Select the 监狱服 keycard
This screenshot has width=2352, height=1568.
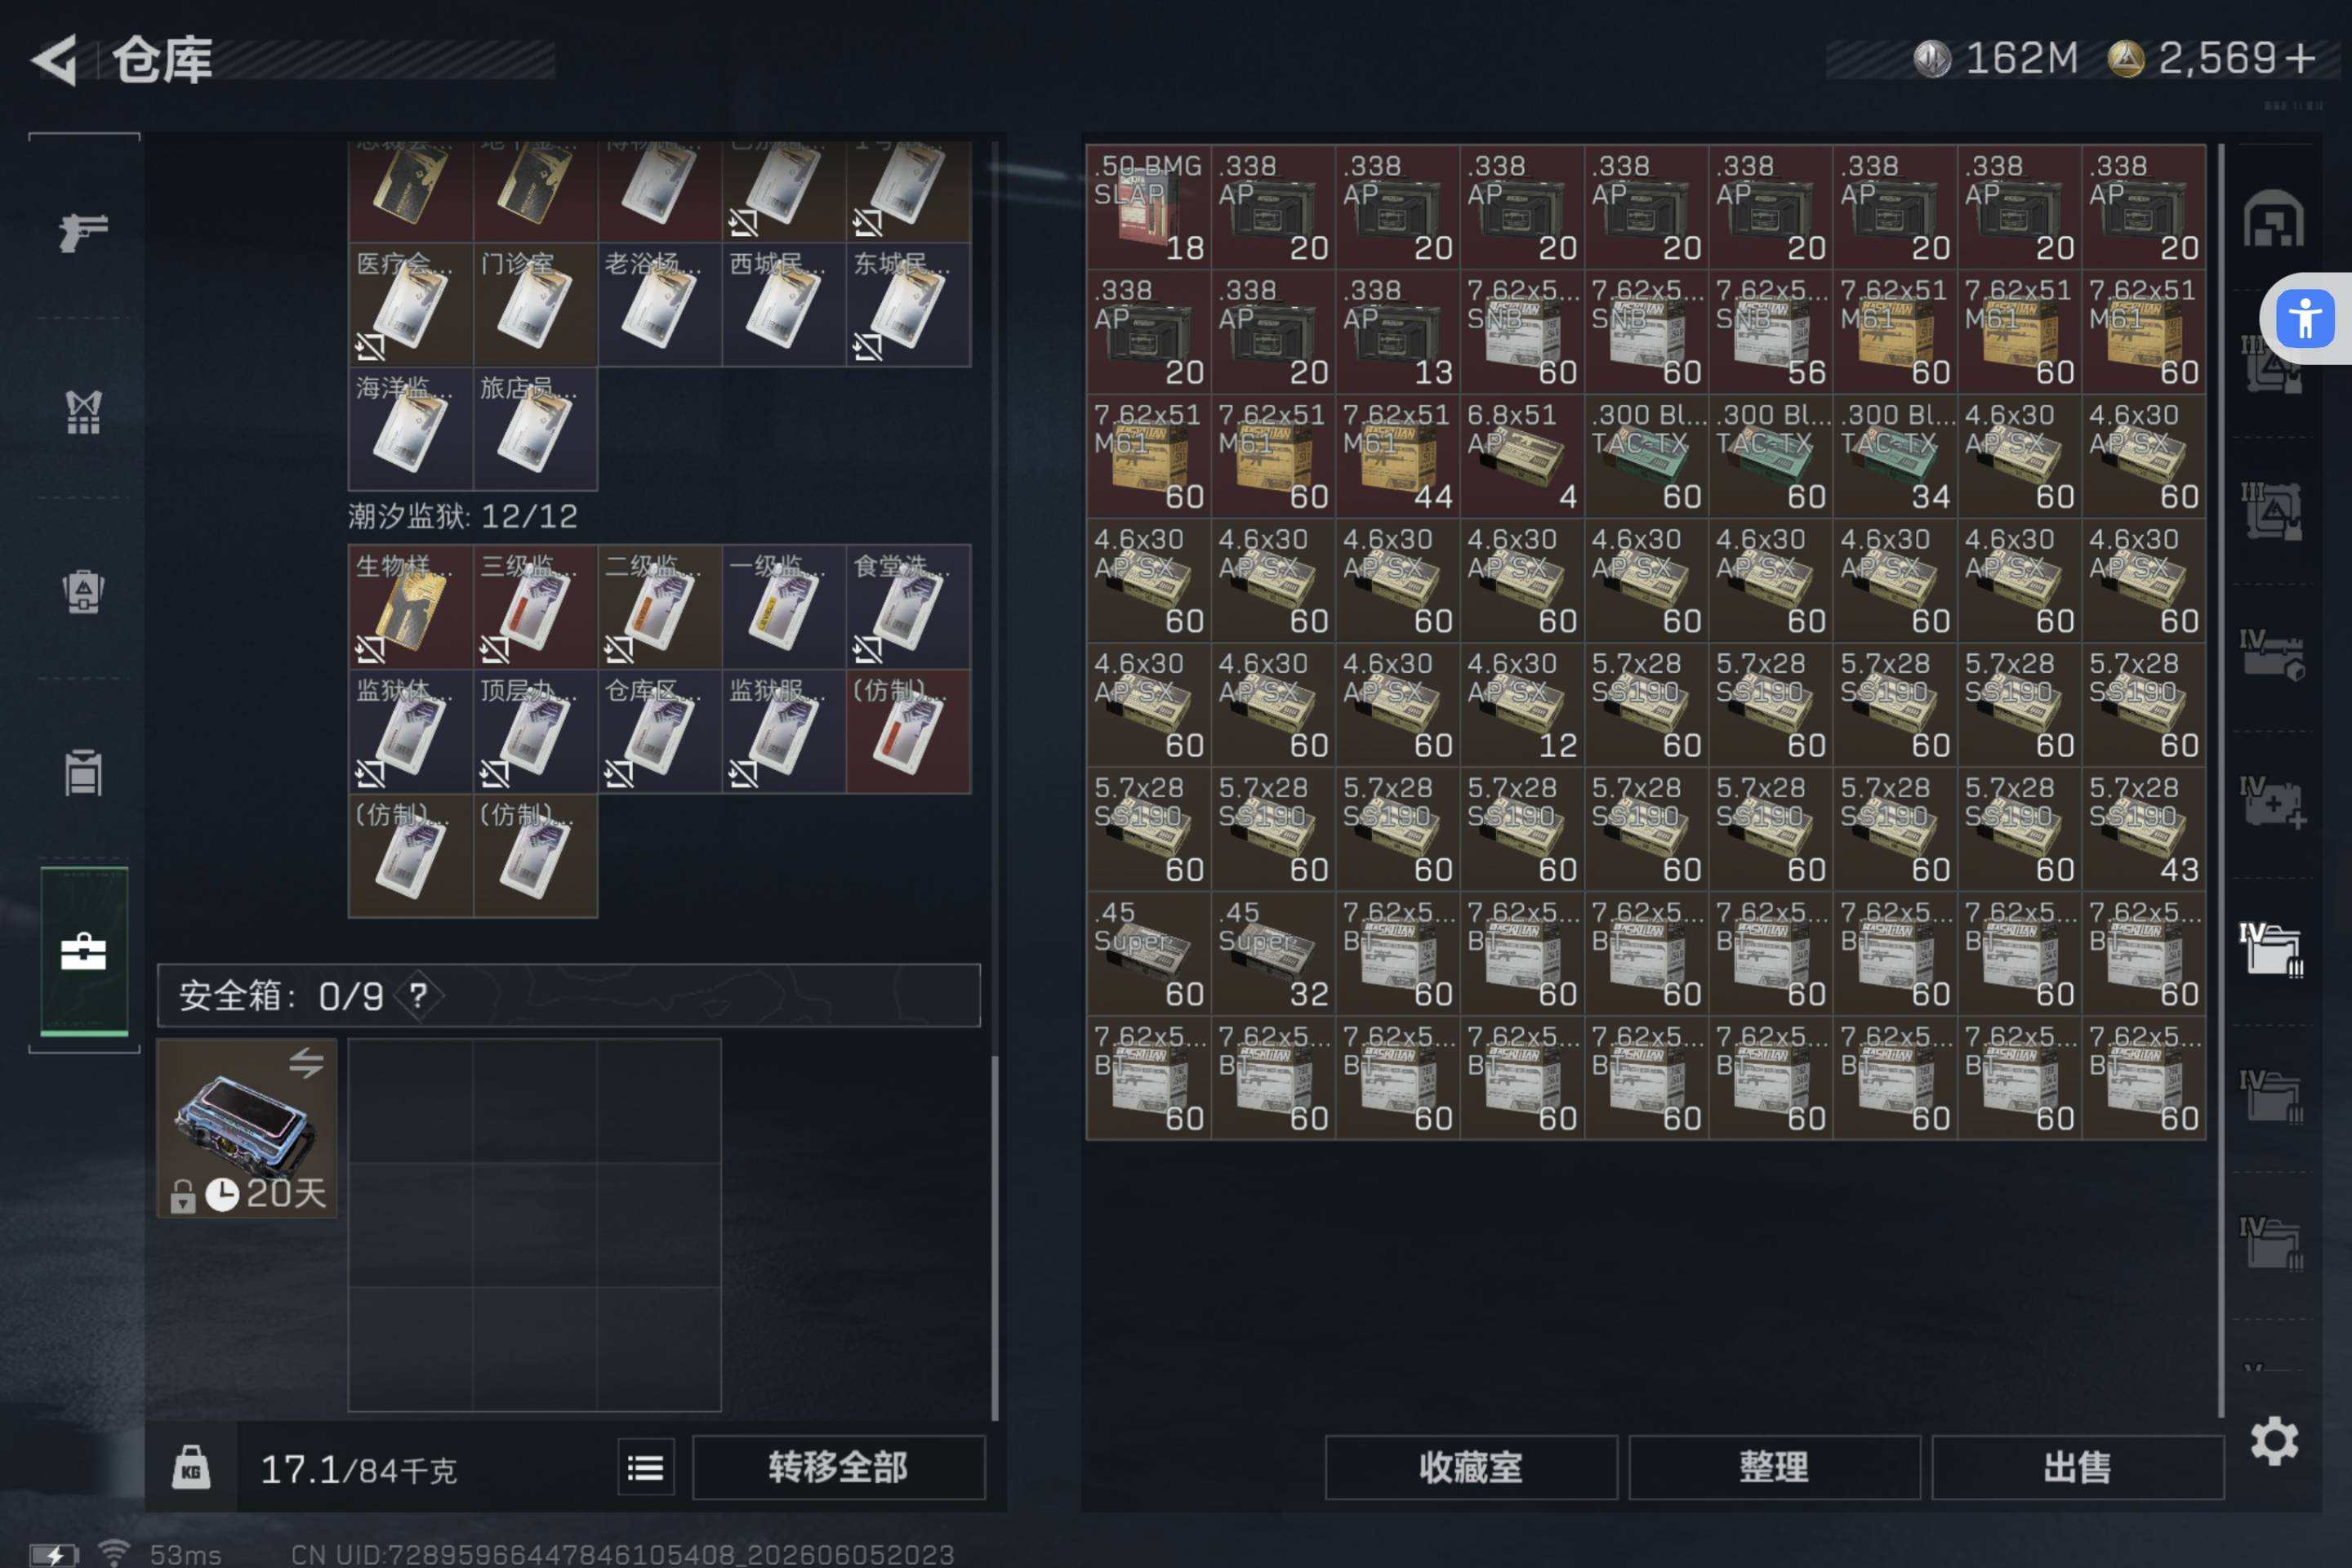tap(783, 731)
